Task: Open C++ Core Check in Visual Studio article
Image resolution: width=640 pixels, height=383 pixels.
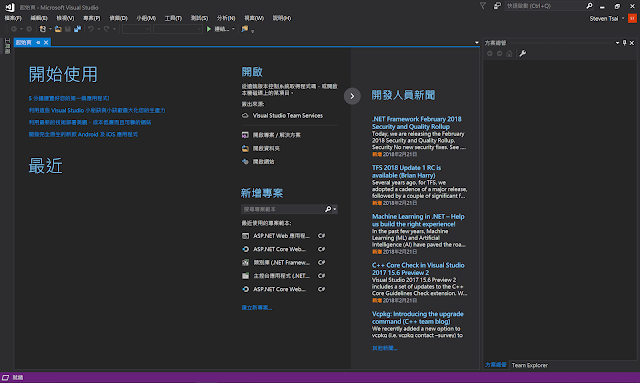Action: tap(418, 269)
